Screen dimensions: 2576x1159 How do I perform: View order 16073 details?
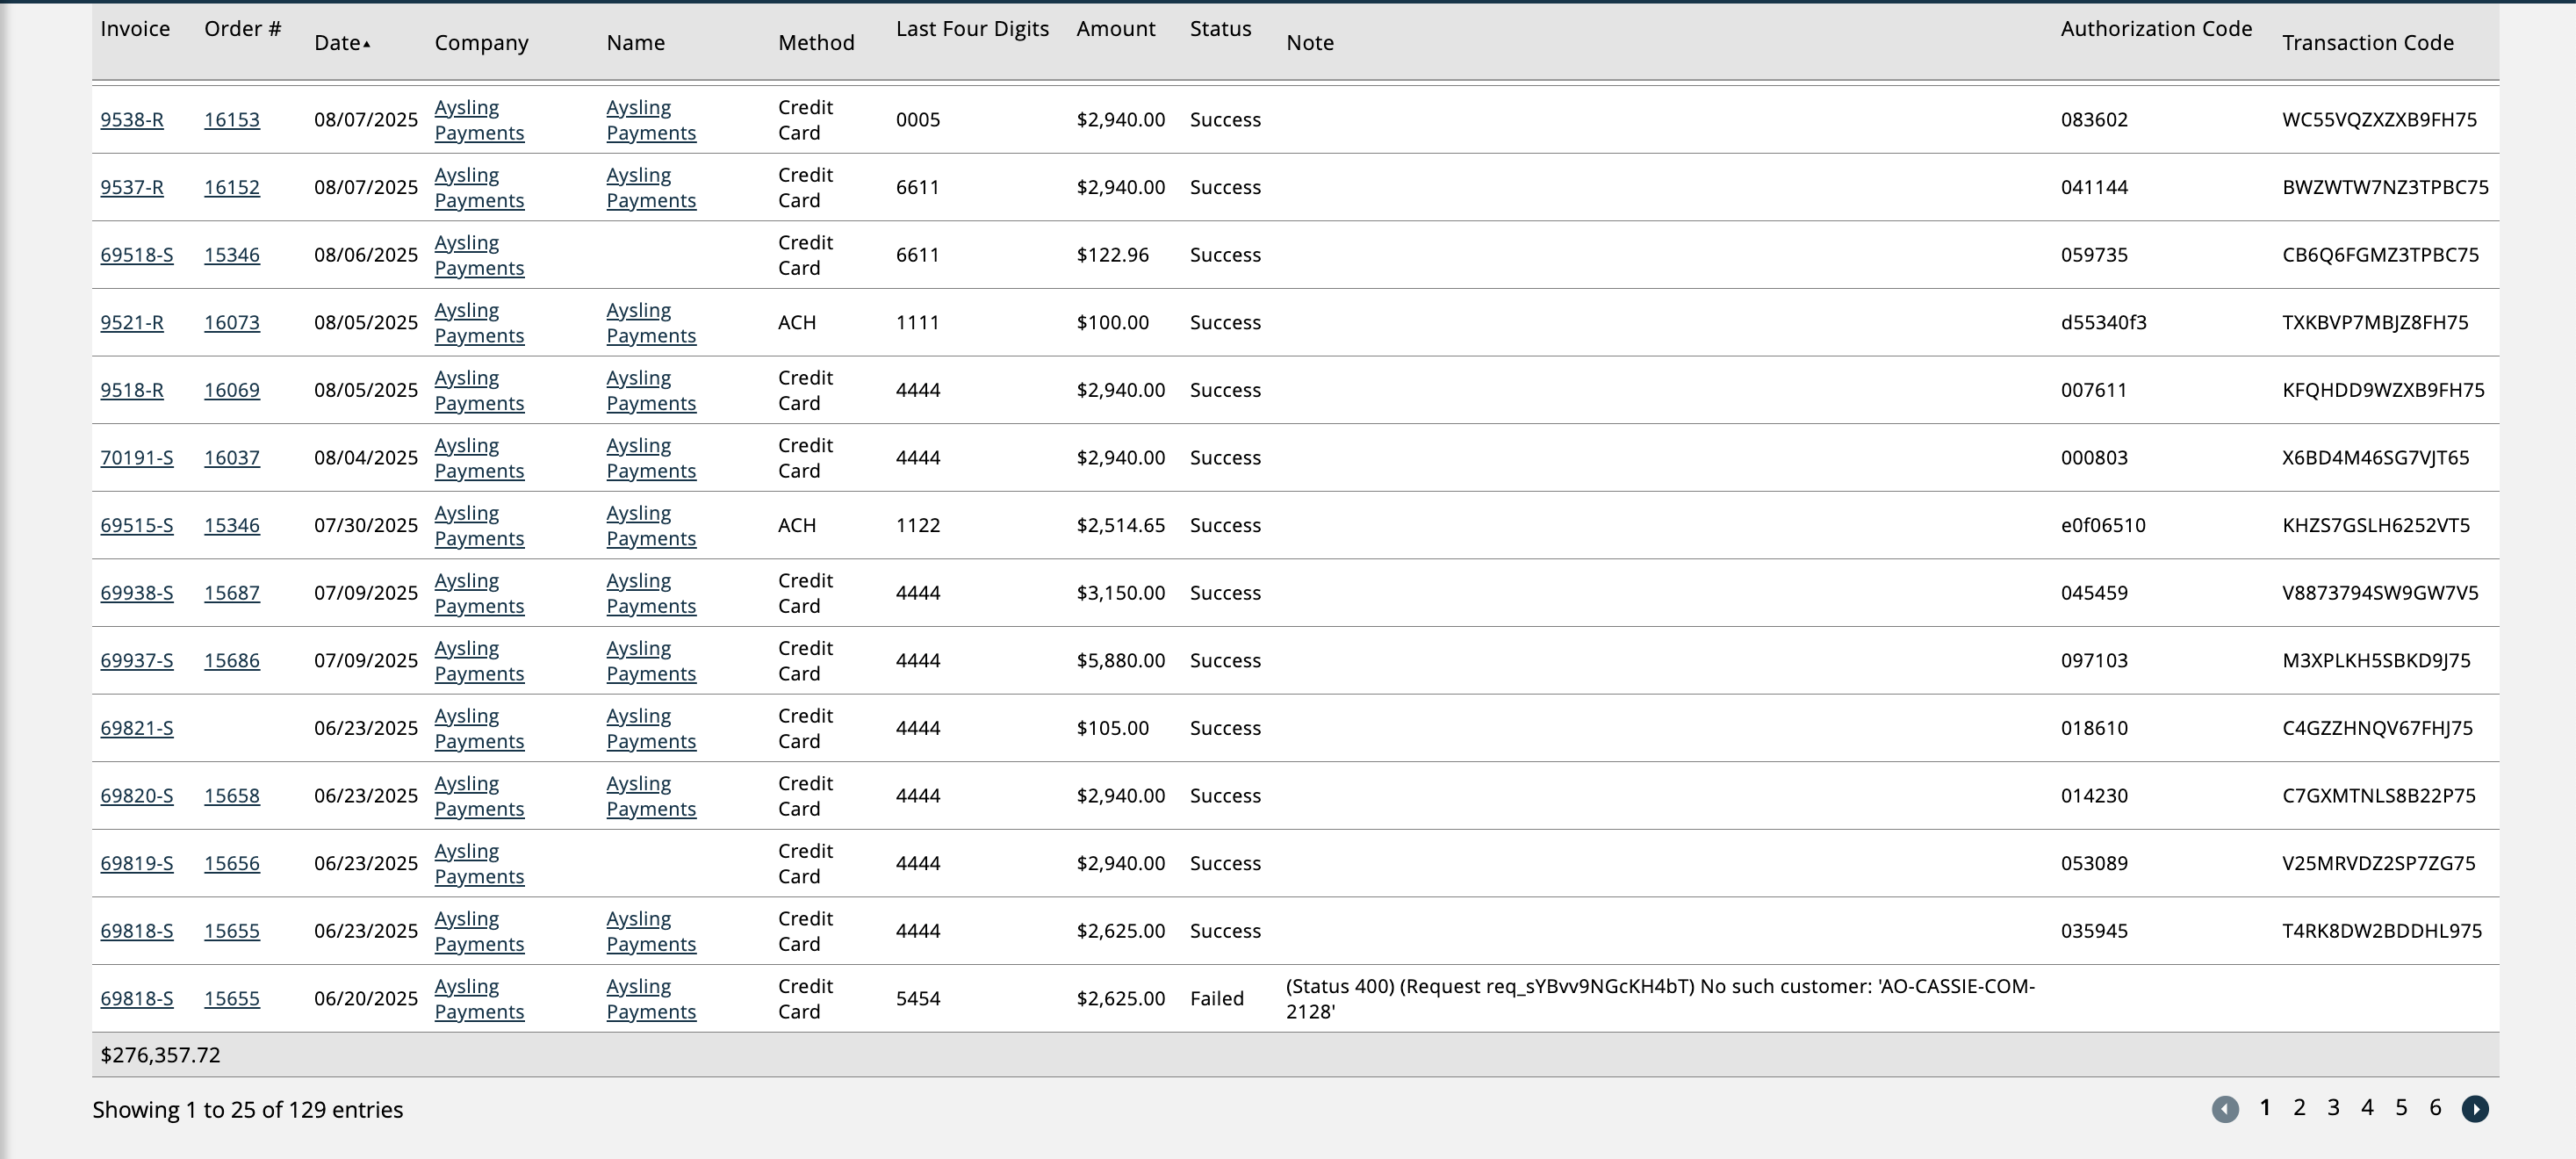(231, 323)
